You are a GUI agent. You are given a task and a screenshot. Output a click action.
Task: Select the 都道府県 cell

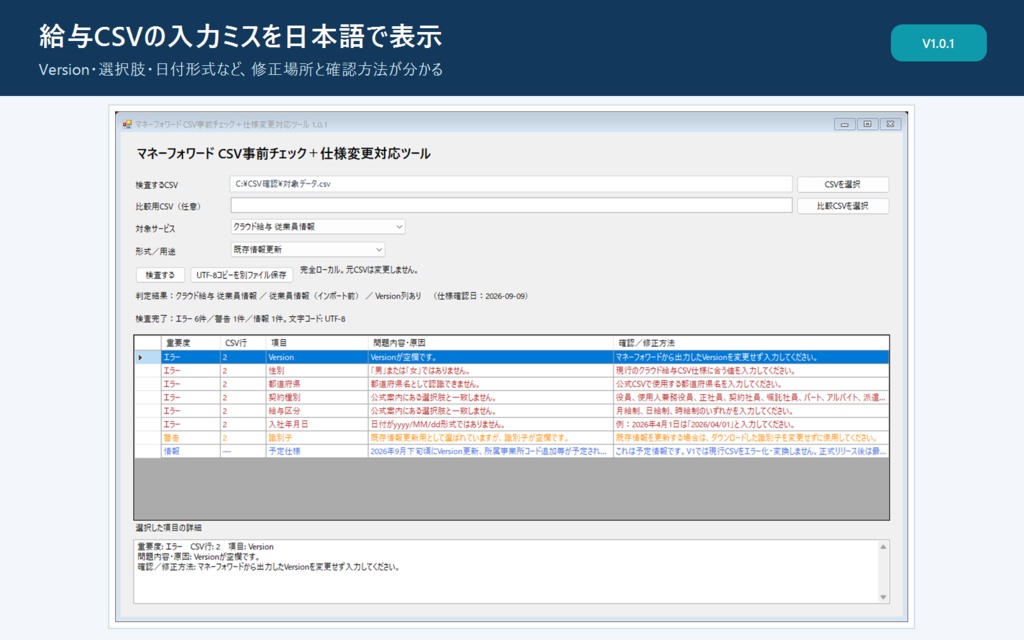(x=317, y=384)
